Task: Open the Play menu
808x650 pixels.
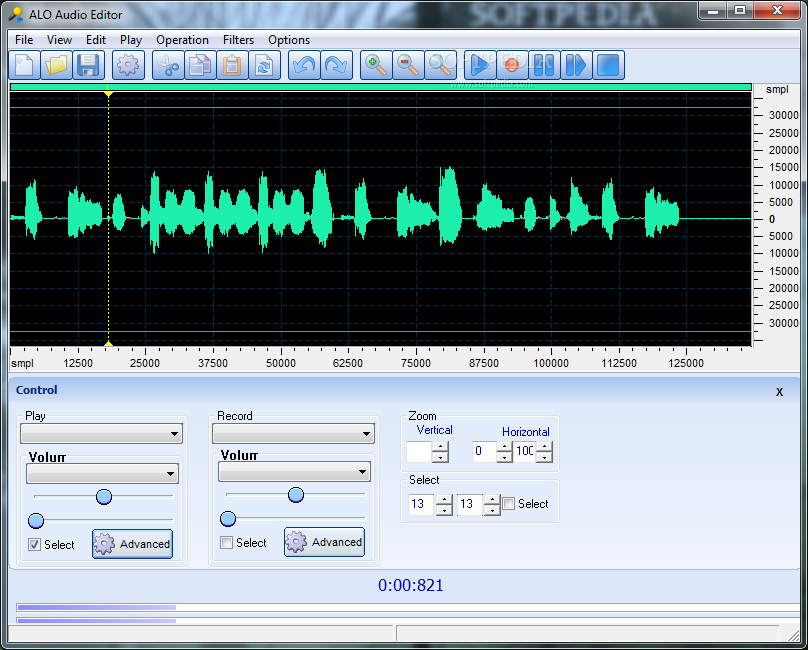Action: (x=131, y=40)
